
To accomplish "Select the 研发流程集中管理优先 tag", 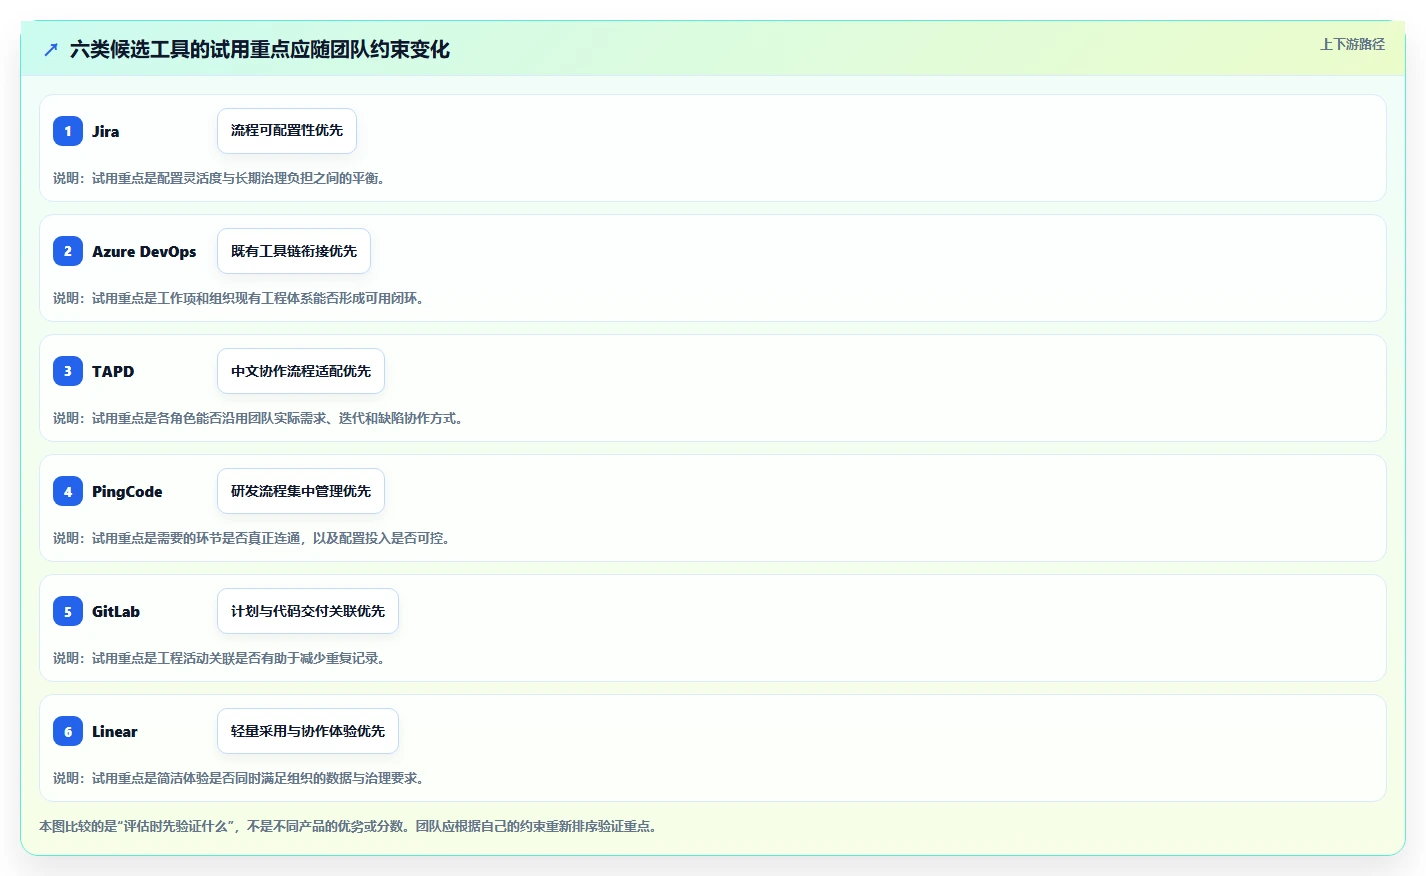I will [301, 491].
